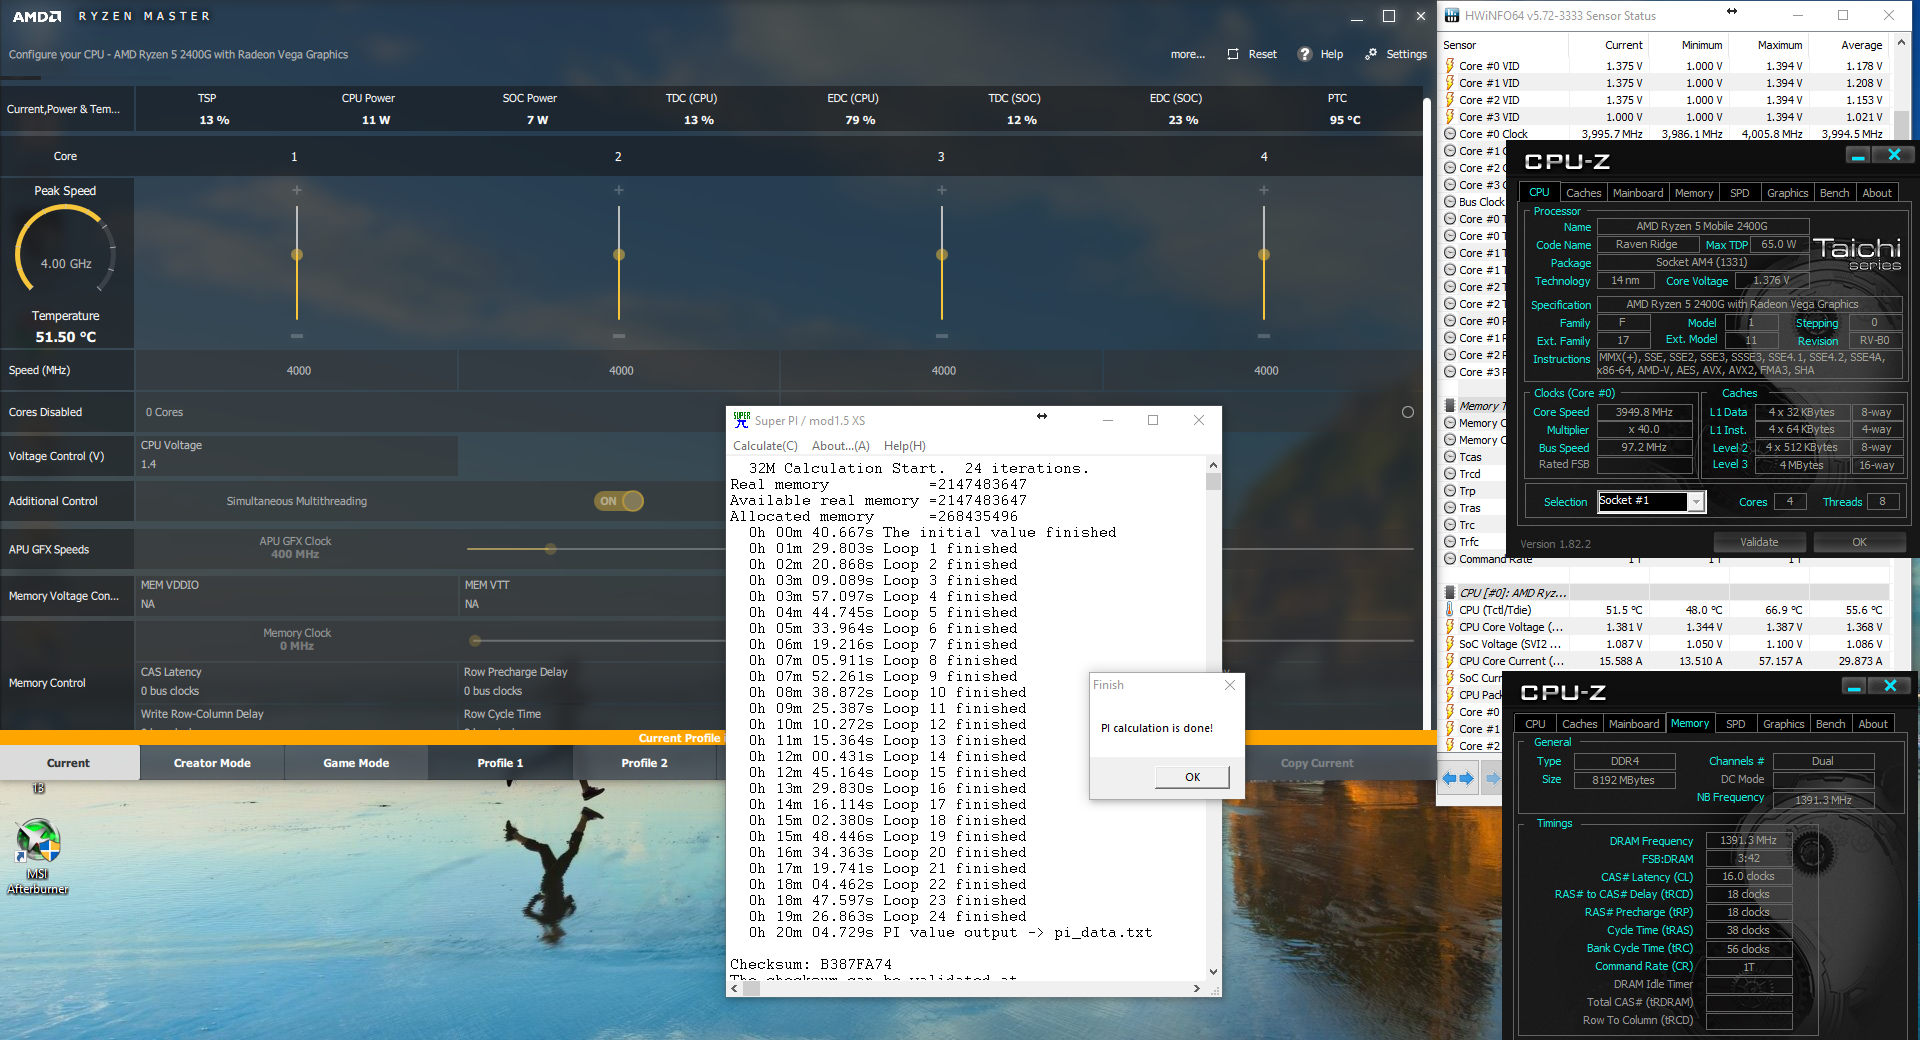Click HWiNFO single right-arrow toolbar button

coord(1492,778)
